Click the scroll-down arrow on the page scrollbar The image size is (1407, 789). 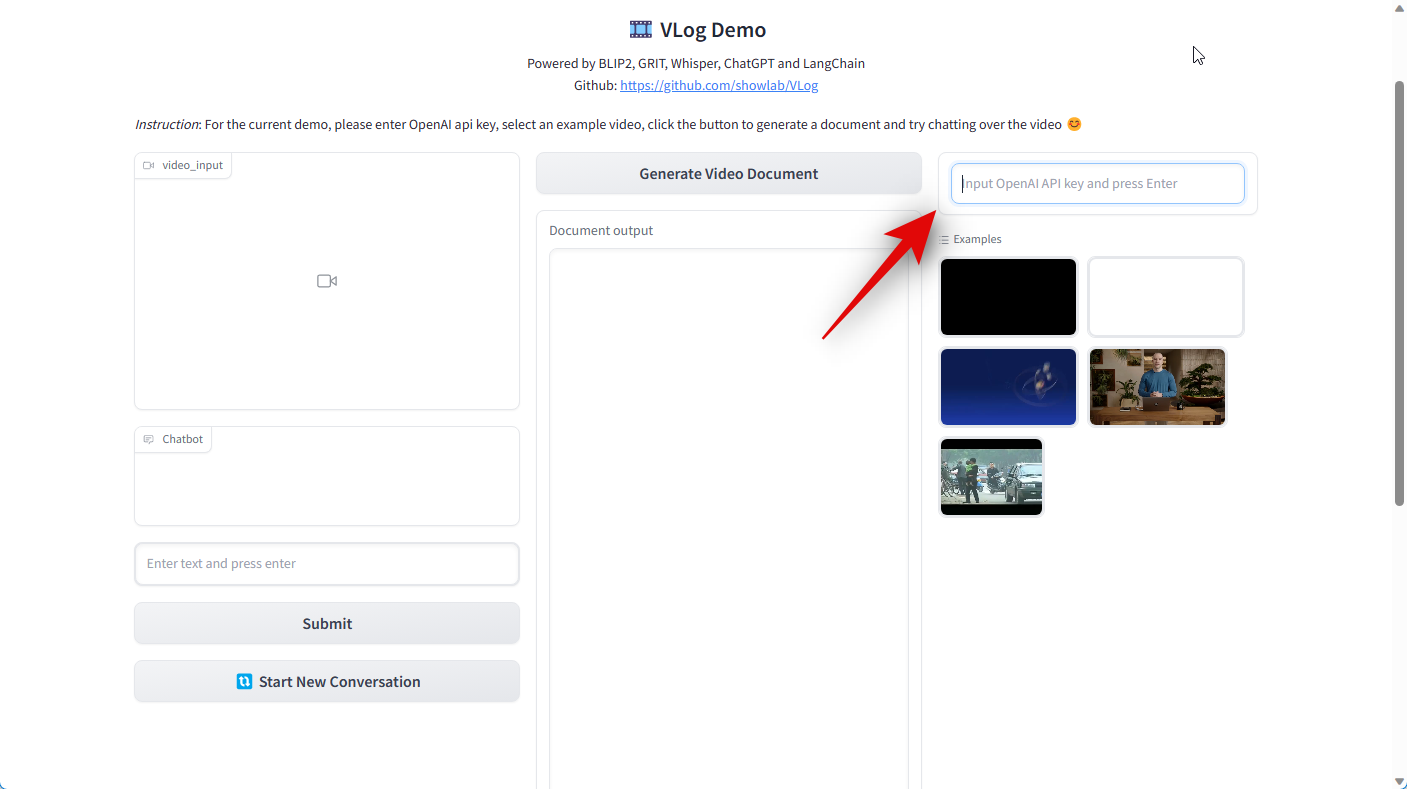click(x=1399, y=781)
